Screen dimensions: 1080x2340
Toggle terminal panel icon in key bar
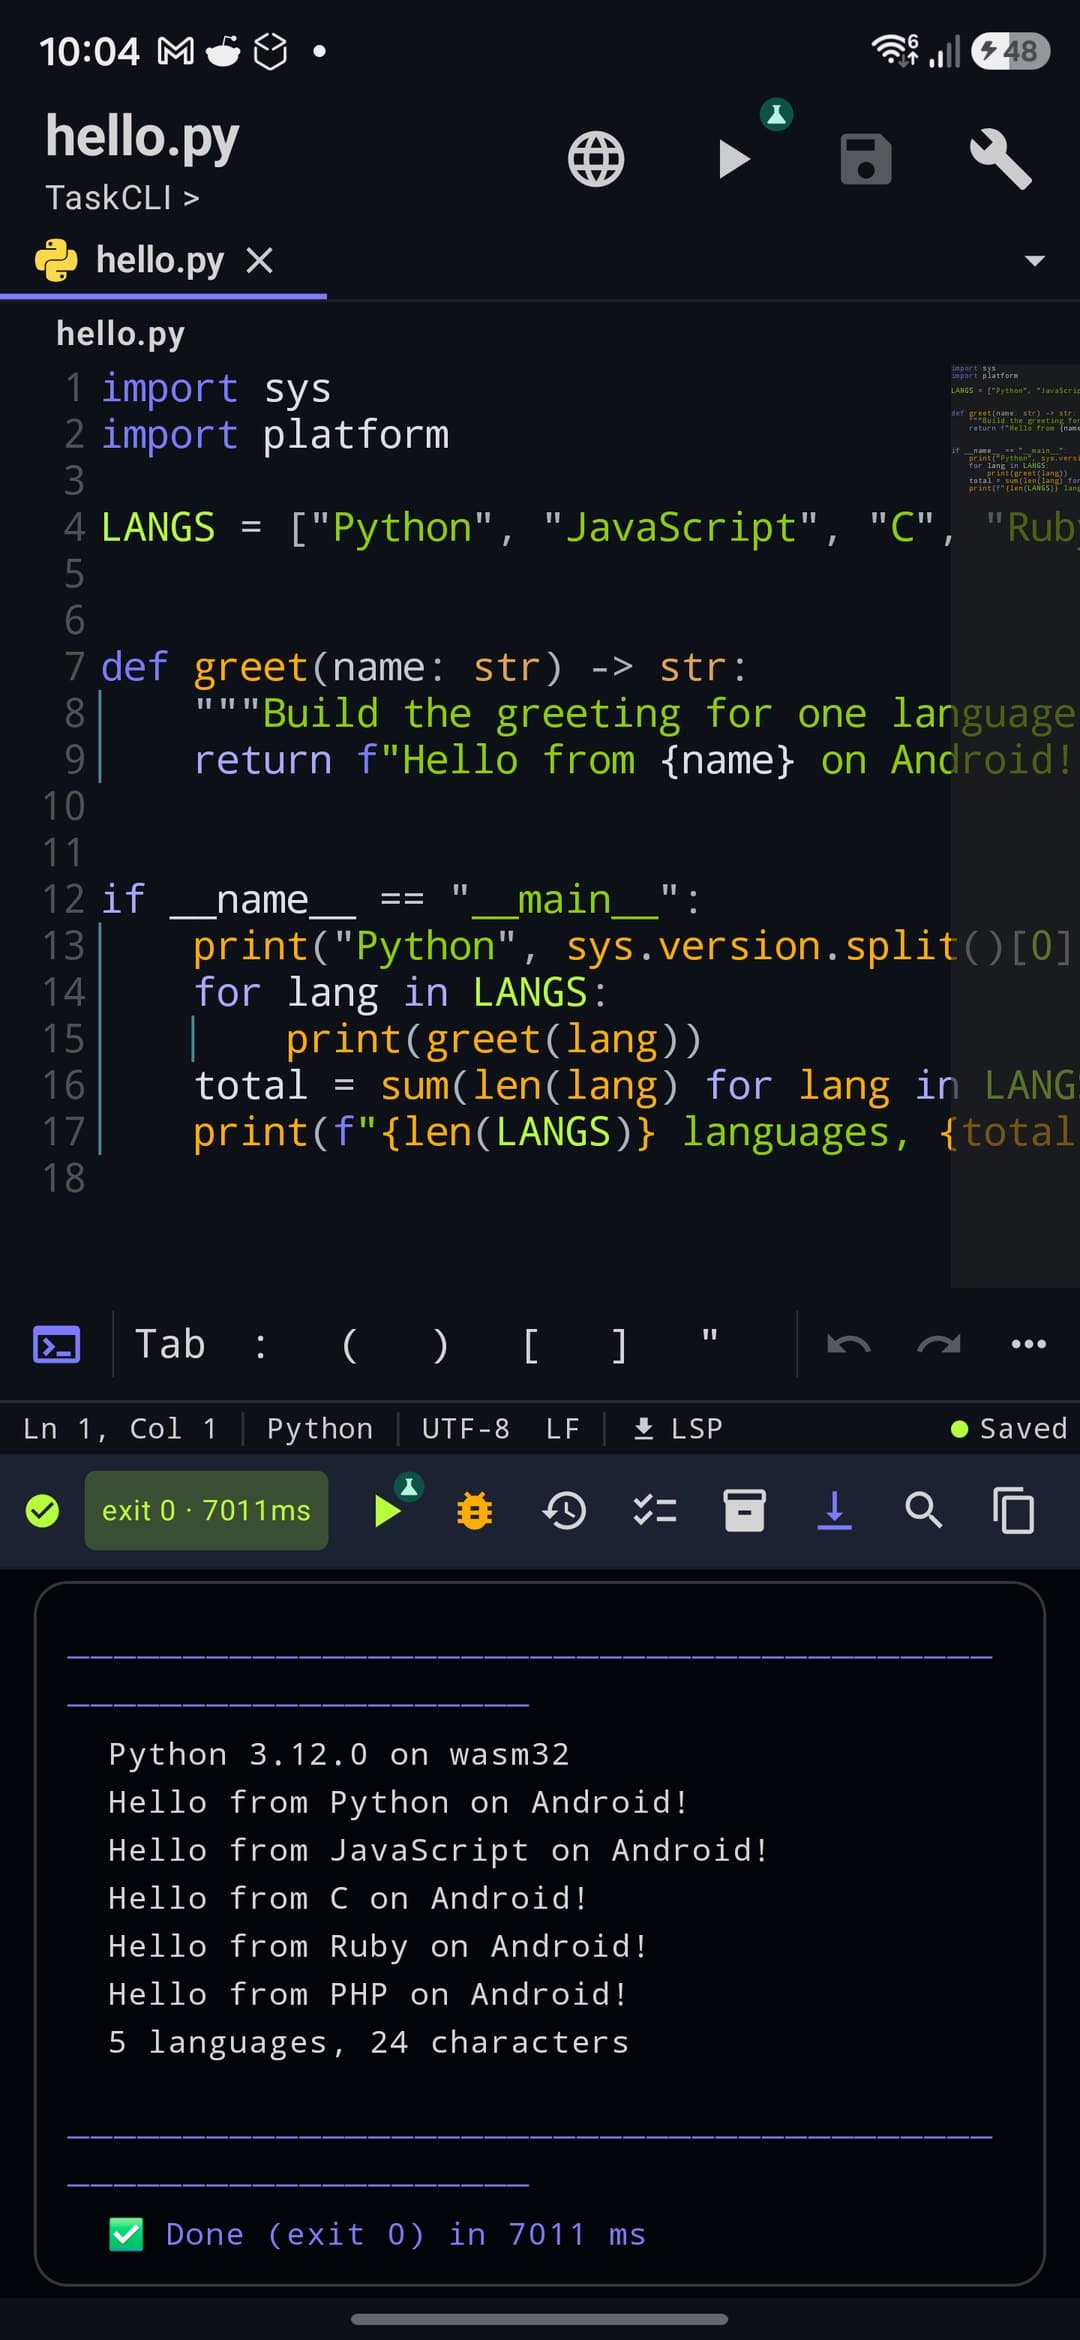tap(57, 1345)
